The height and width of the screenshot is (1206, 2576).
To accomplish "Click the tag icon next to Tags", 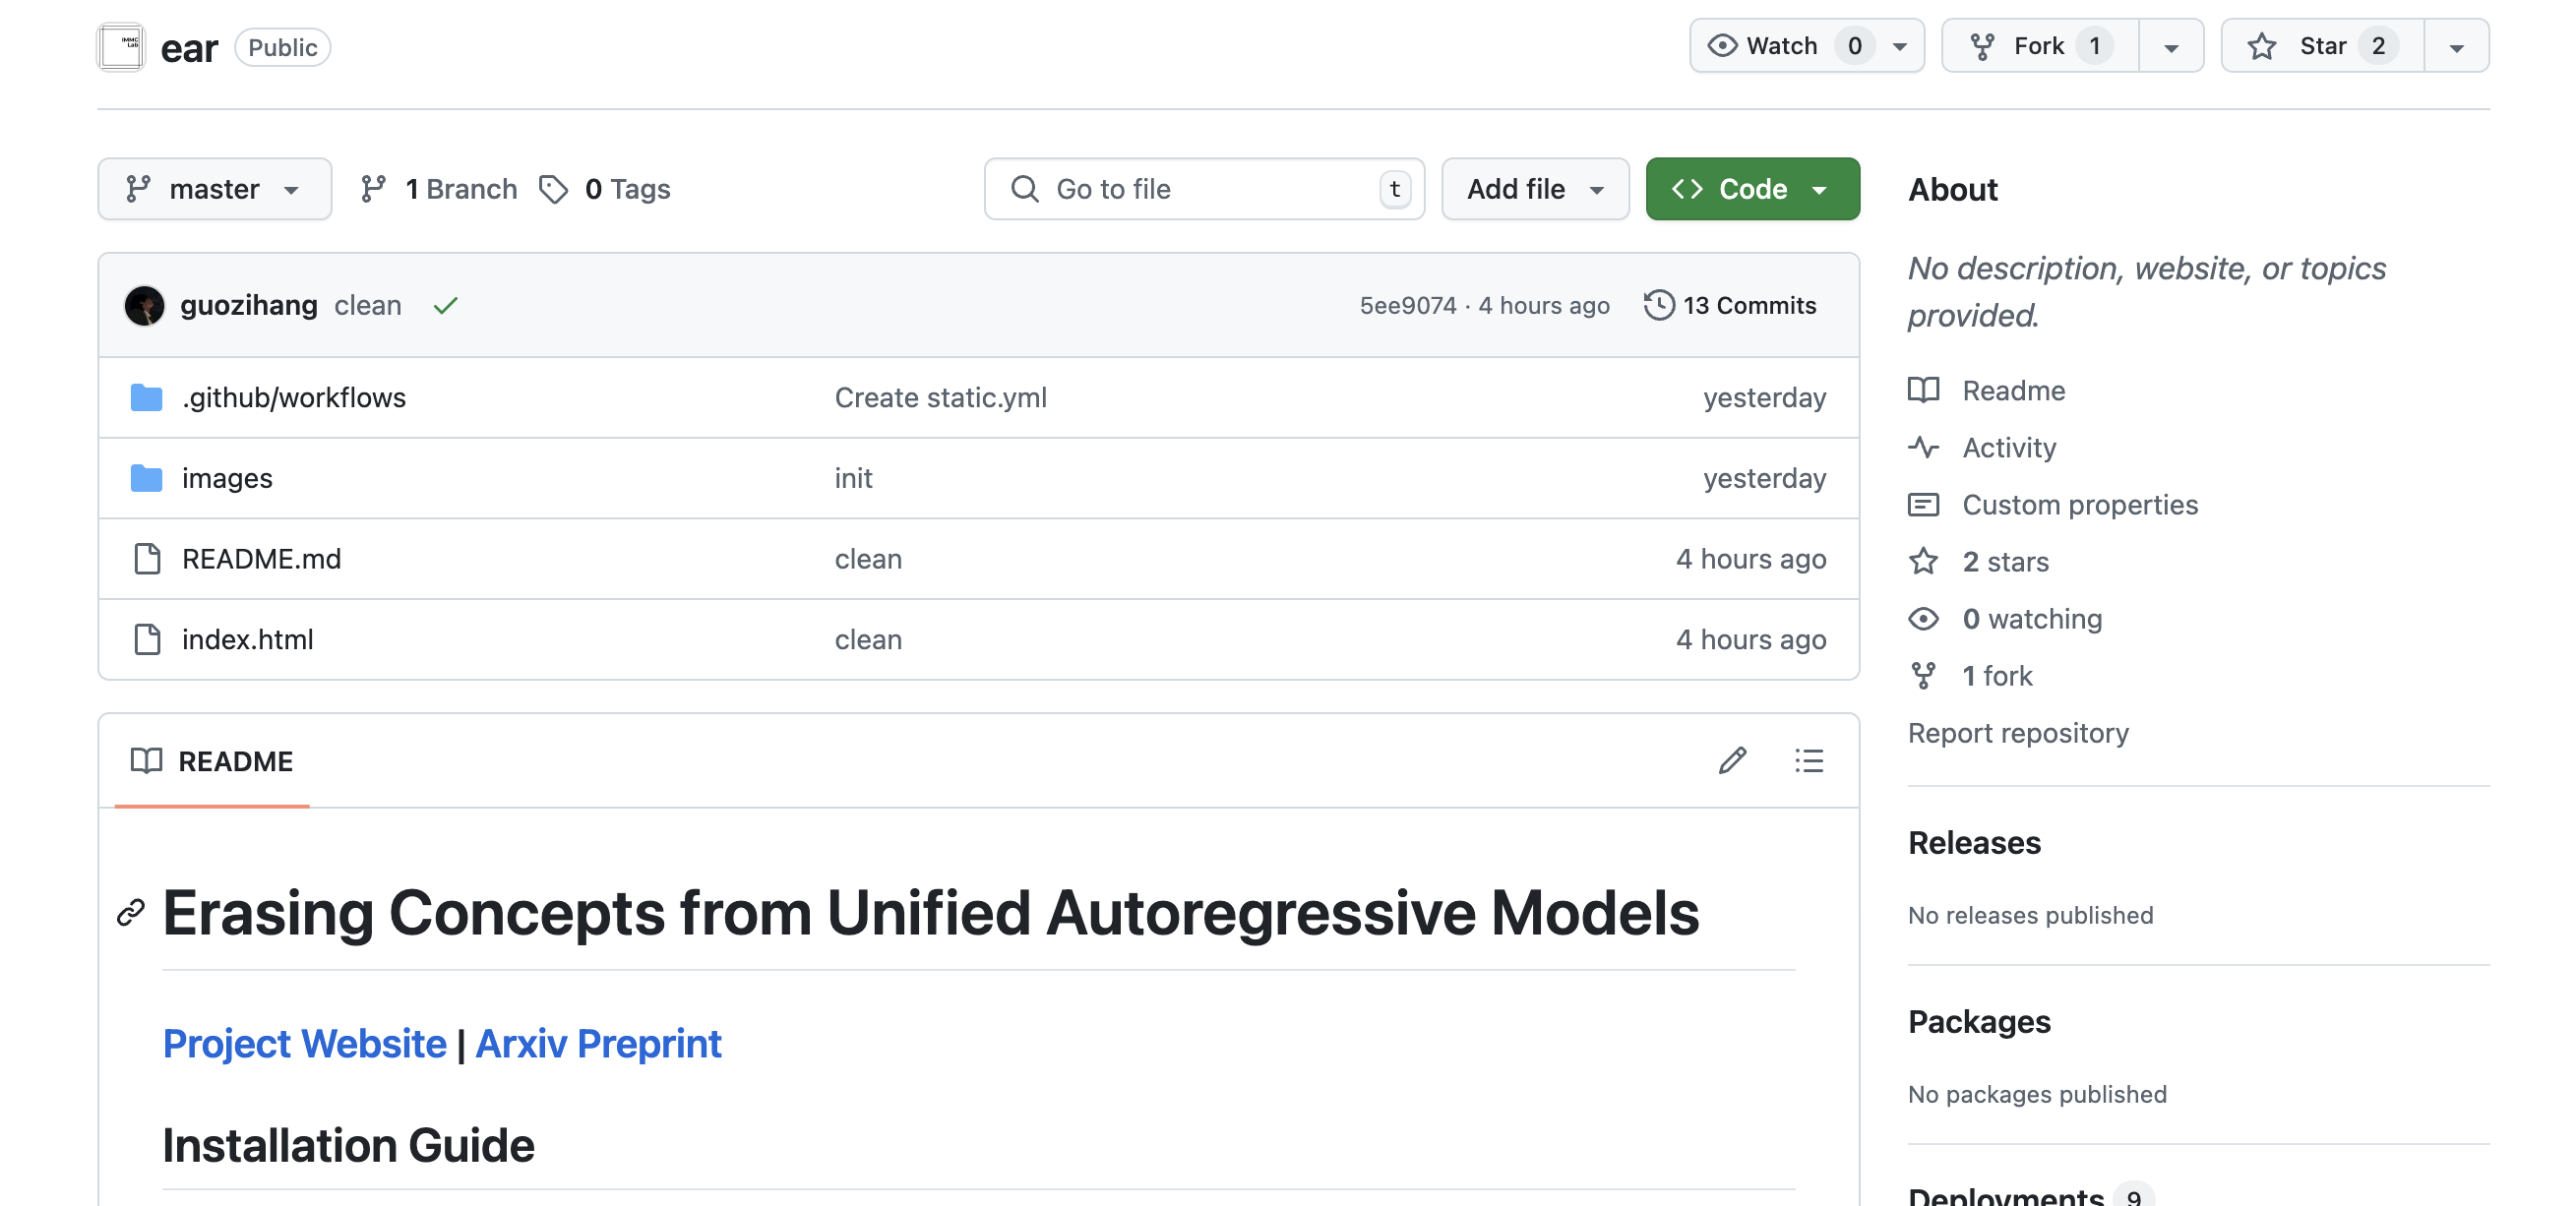I will 553,189.
